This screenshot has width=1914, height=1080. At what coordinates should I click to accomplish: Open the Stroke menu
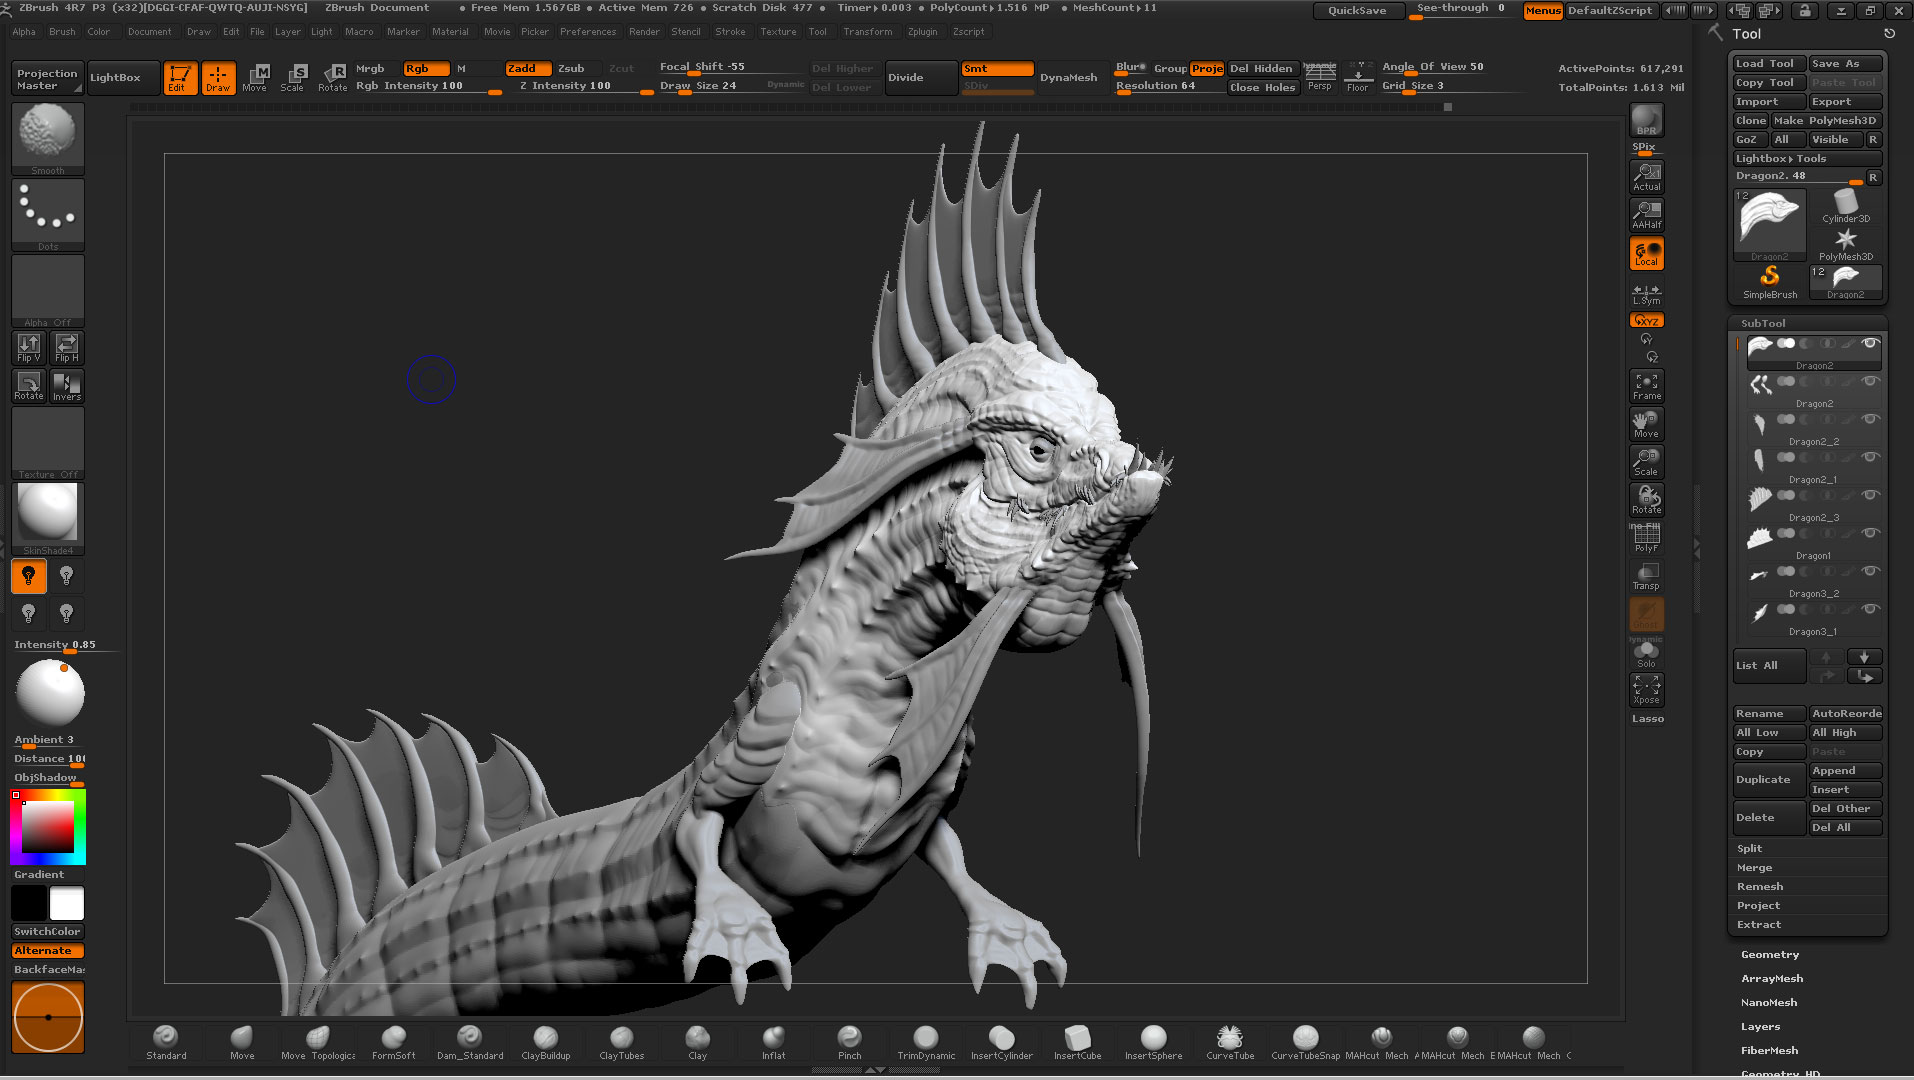[730, 32]
